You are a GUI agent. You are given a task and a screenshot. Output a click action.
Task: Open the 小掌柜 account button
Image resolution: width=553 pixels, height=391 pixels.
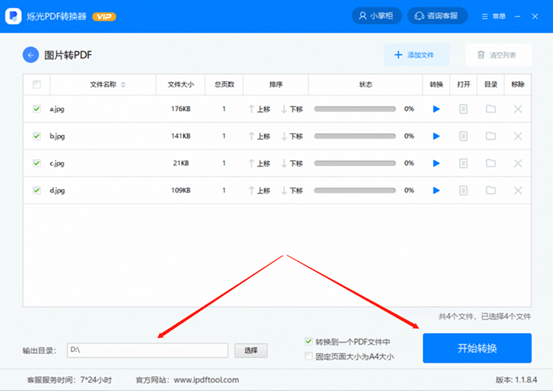(x=377, y=16)
